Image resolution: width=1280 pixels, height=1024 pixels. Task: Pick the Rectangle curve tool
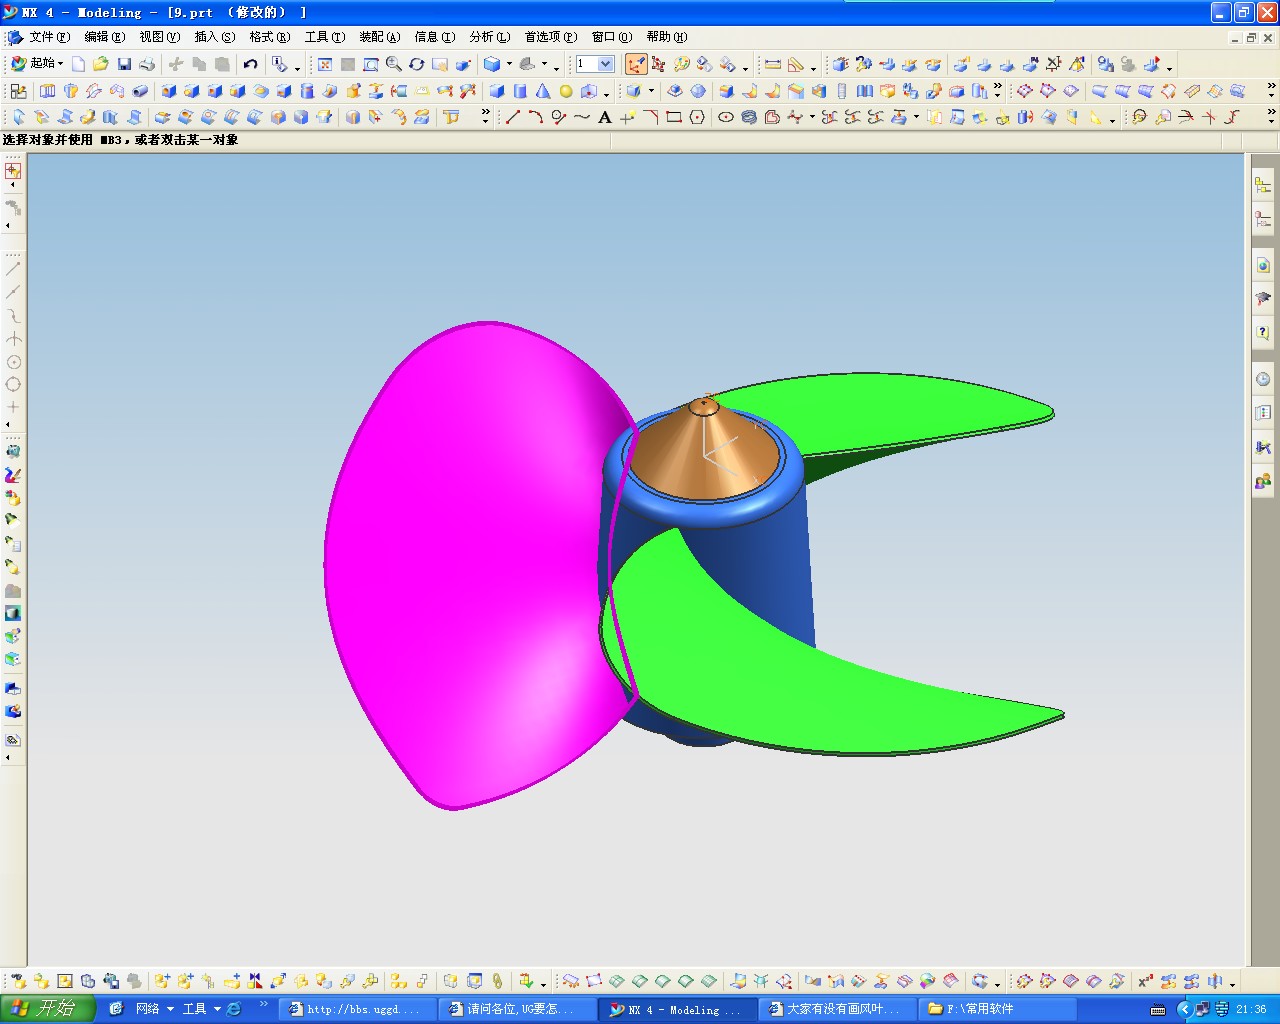(x=674, y=117)
